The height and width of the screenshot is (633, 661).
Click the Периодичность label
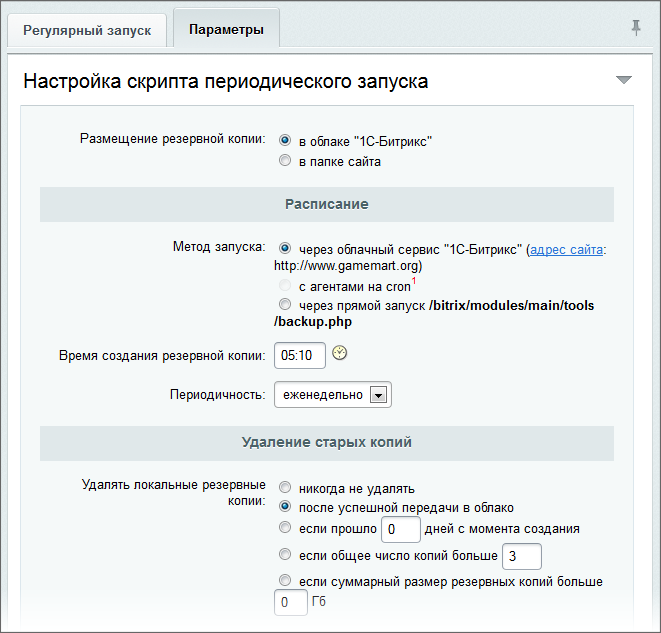[x=218, y=394]
